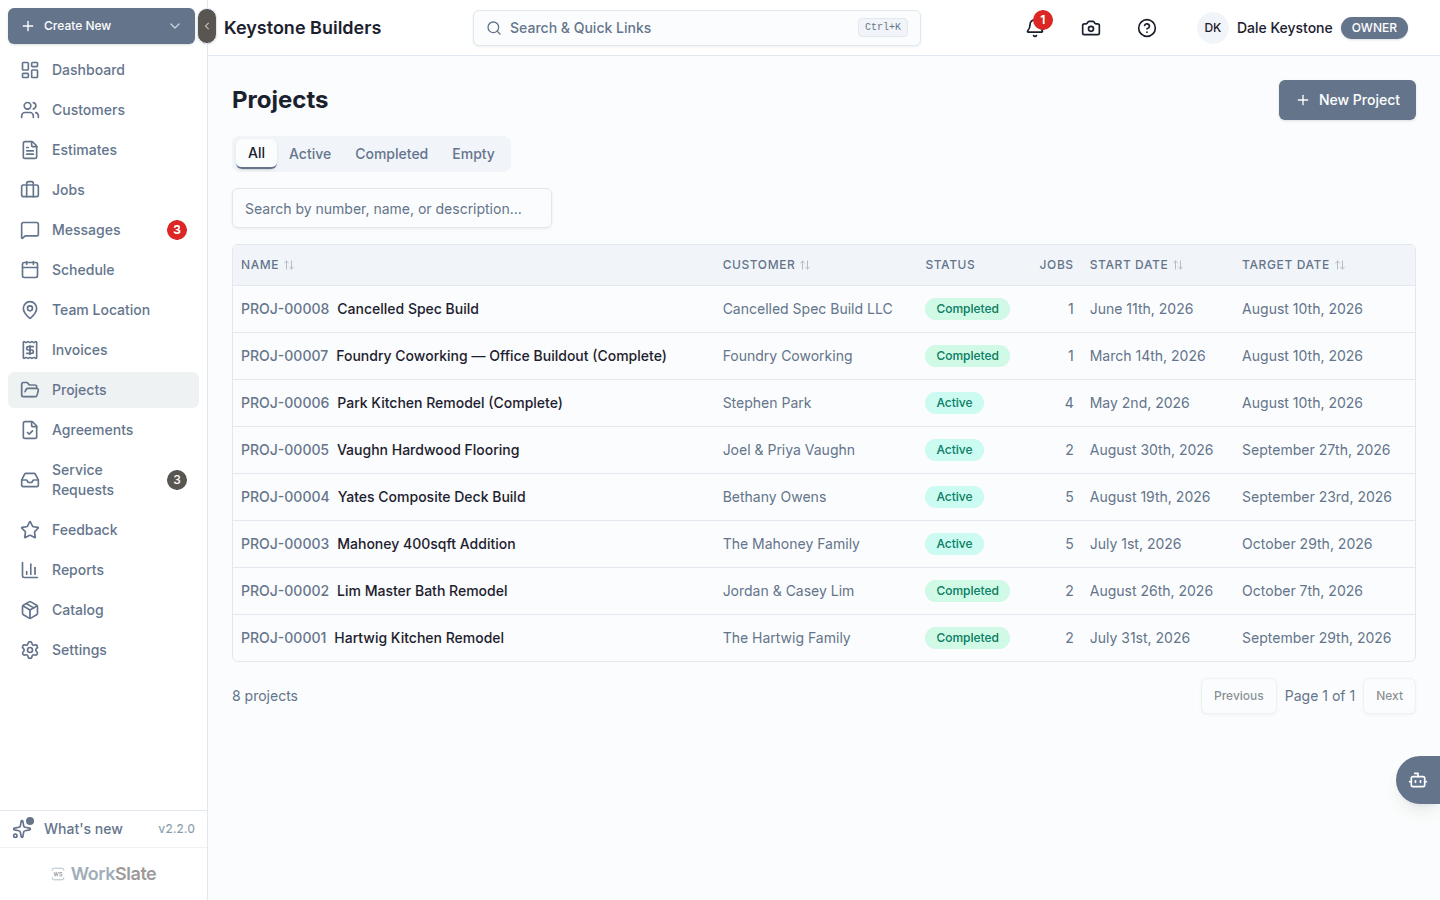The image size is (1440, 900).
Task: Open Feedback star icon in sidebar
Action: [30, 530]
